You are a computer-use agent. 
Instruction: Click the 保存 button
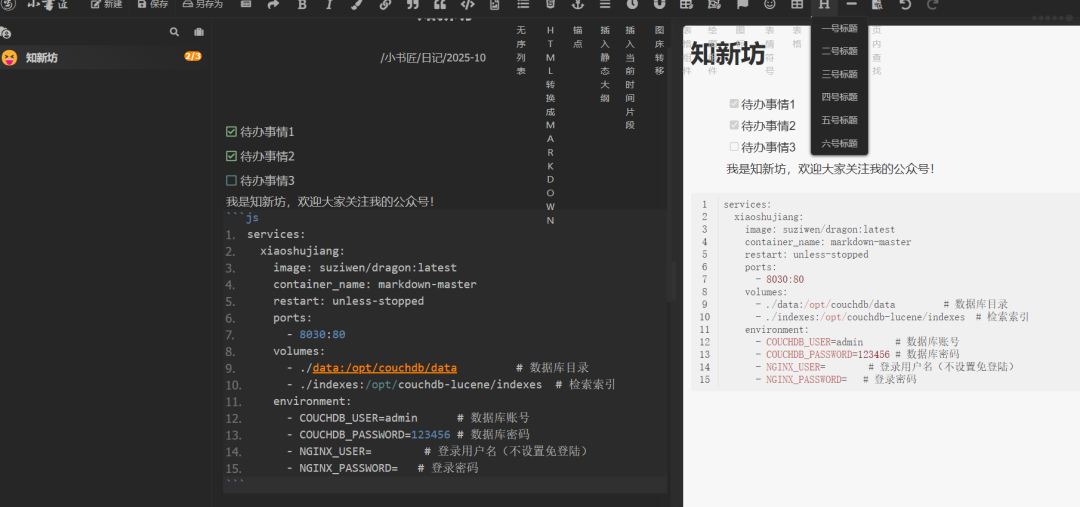(x=152, y=5)
